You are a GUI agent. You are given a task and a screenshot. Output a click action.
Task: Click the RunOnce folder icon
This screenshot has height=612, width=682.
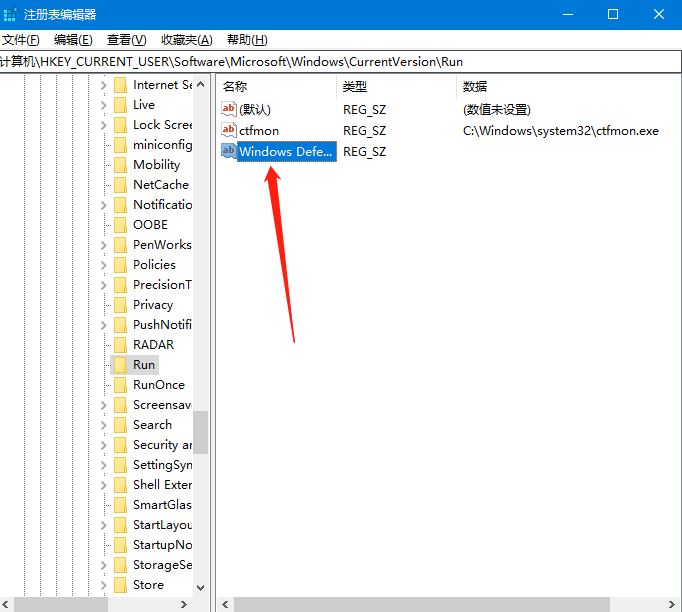pyautogui.click(x=120, y=385)
